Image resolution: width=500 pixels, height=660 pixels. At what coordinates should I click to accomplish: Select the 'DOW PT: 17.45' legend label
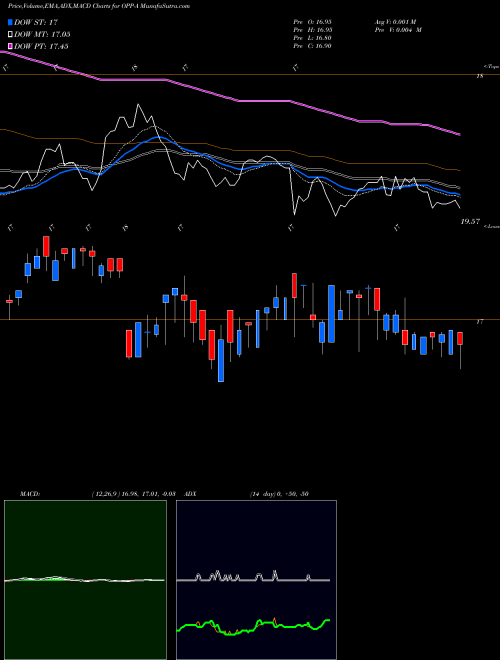(41, 46)
